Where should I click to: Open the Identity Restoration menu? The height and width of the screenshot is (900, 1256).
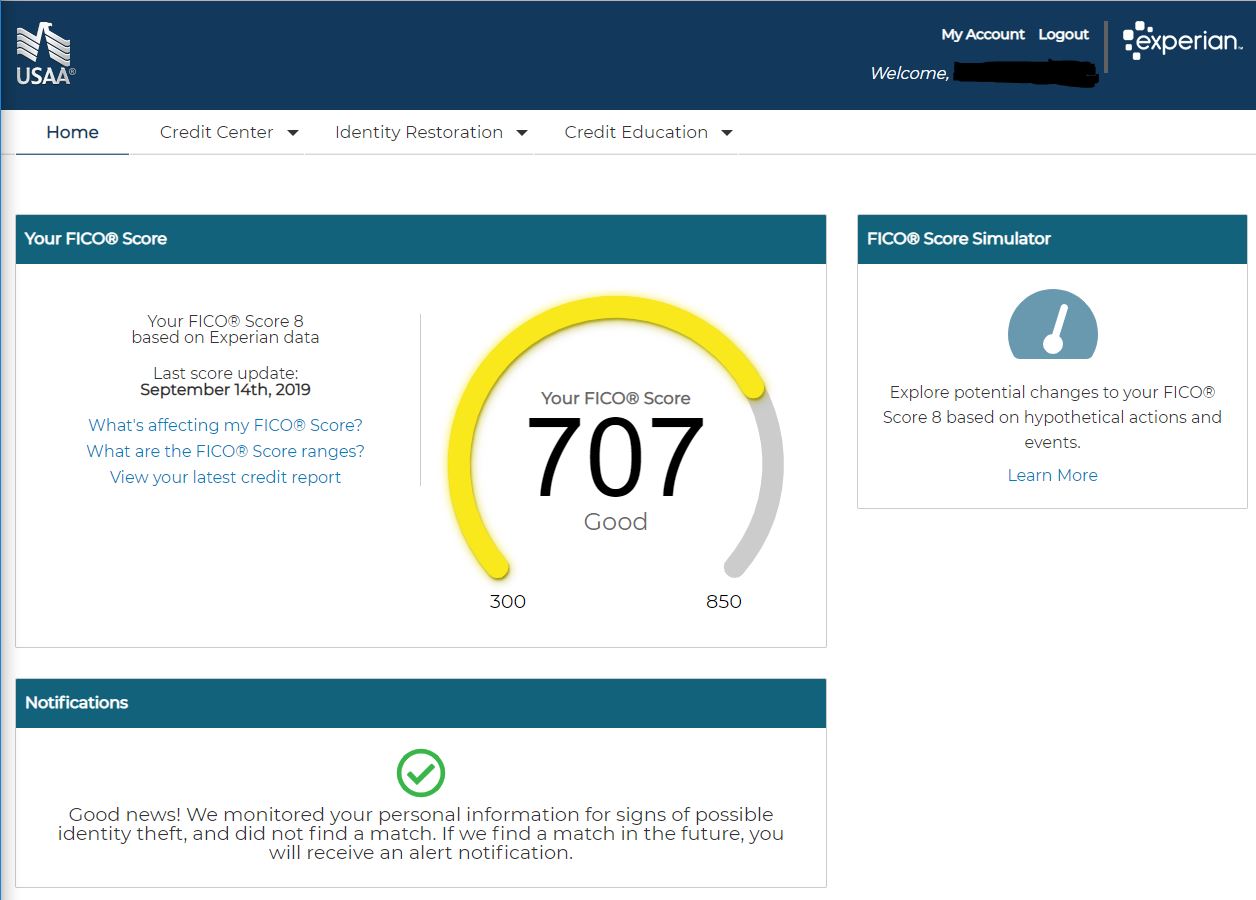[419, 132]
